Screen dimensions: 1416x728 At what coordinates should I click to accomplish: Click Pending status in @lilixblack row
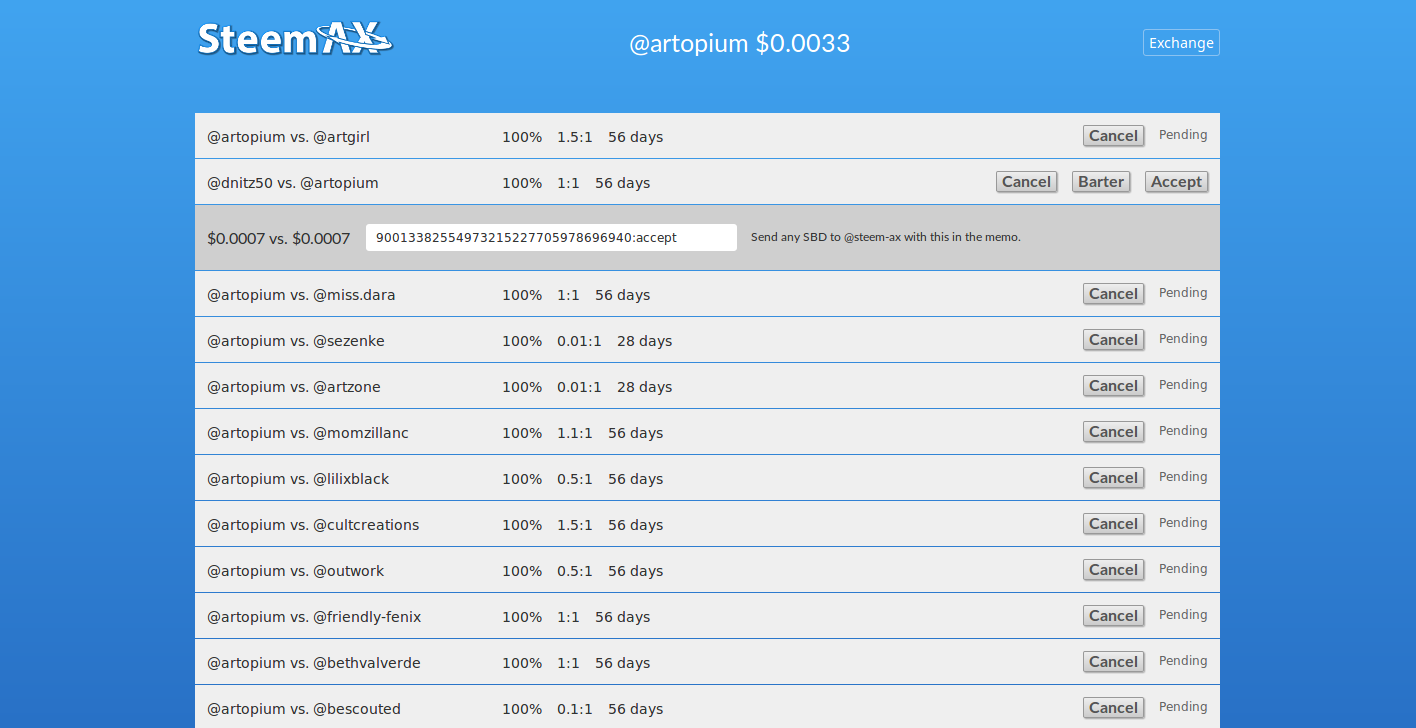tap(1183, 477)
